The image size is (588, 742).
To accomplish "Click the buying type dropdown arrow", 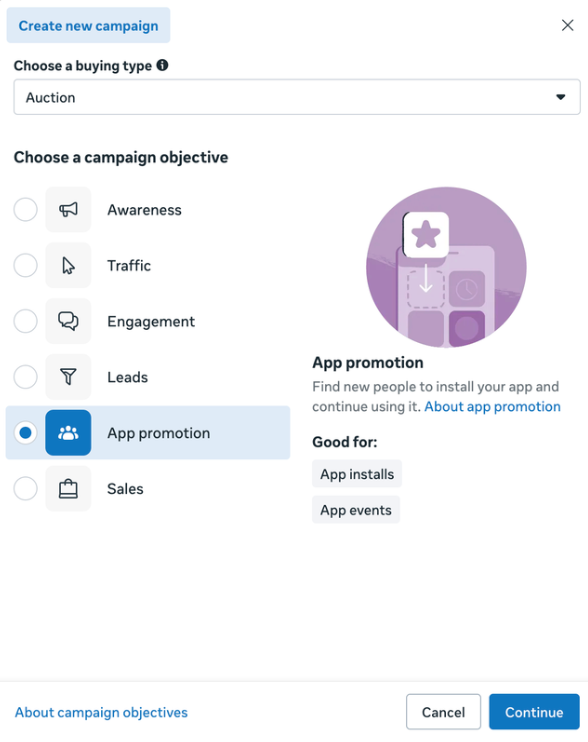I will (x=561, y=97).
